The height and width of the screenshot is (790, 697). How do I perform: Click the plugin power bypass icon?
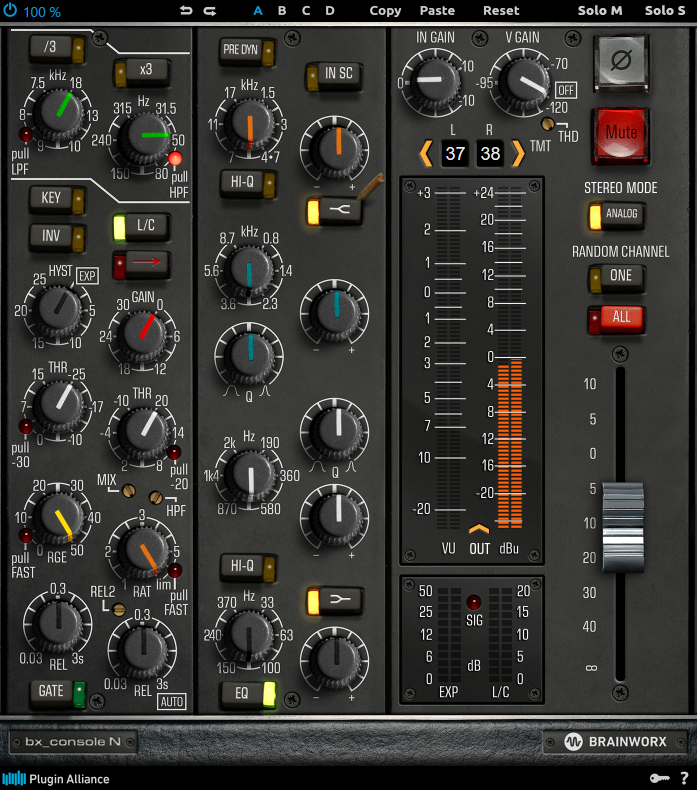click(x=10, y=11)
